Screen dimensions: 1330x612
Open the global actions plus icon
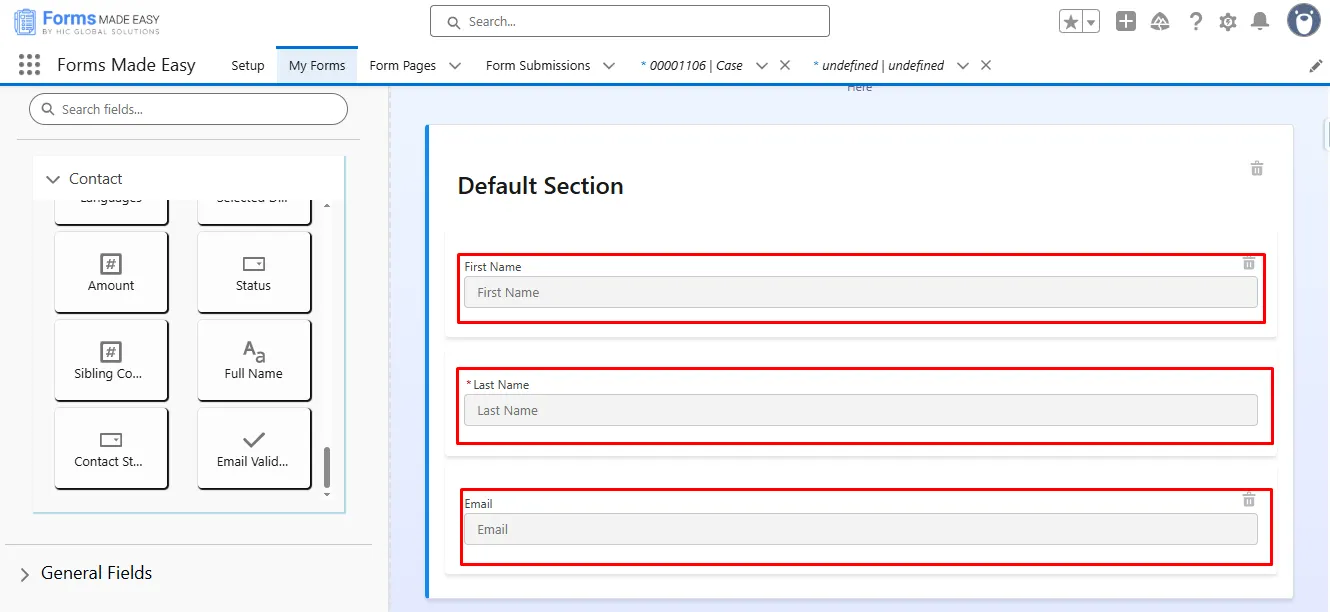point(1126,22)
